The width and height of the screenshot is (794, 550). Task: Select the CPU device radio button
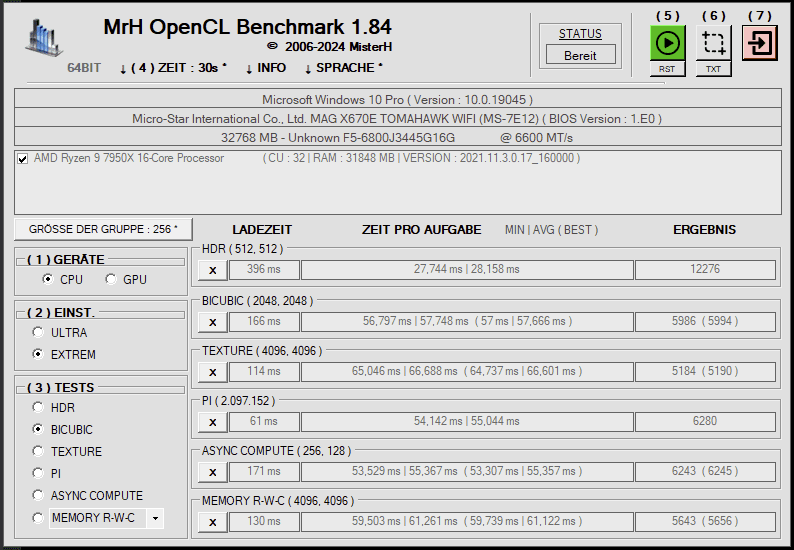point(48,279)
